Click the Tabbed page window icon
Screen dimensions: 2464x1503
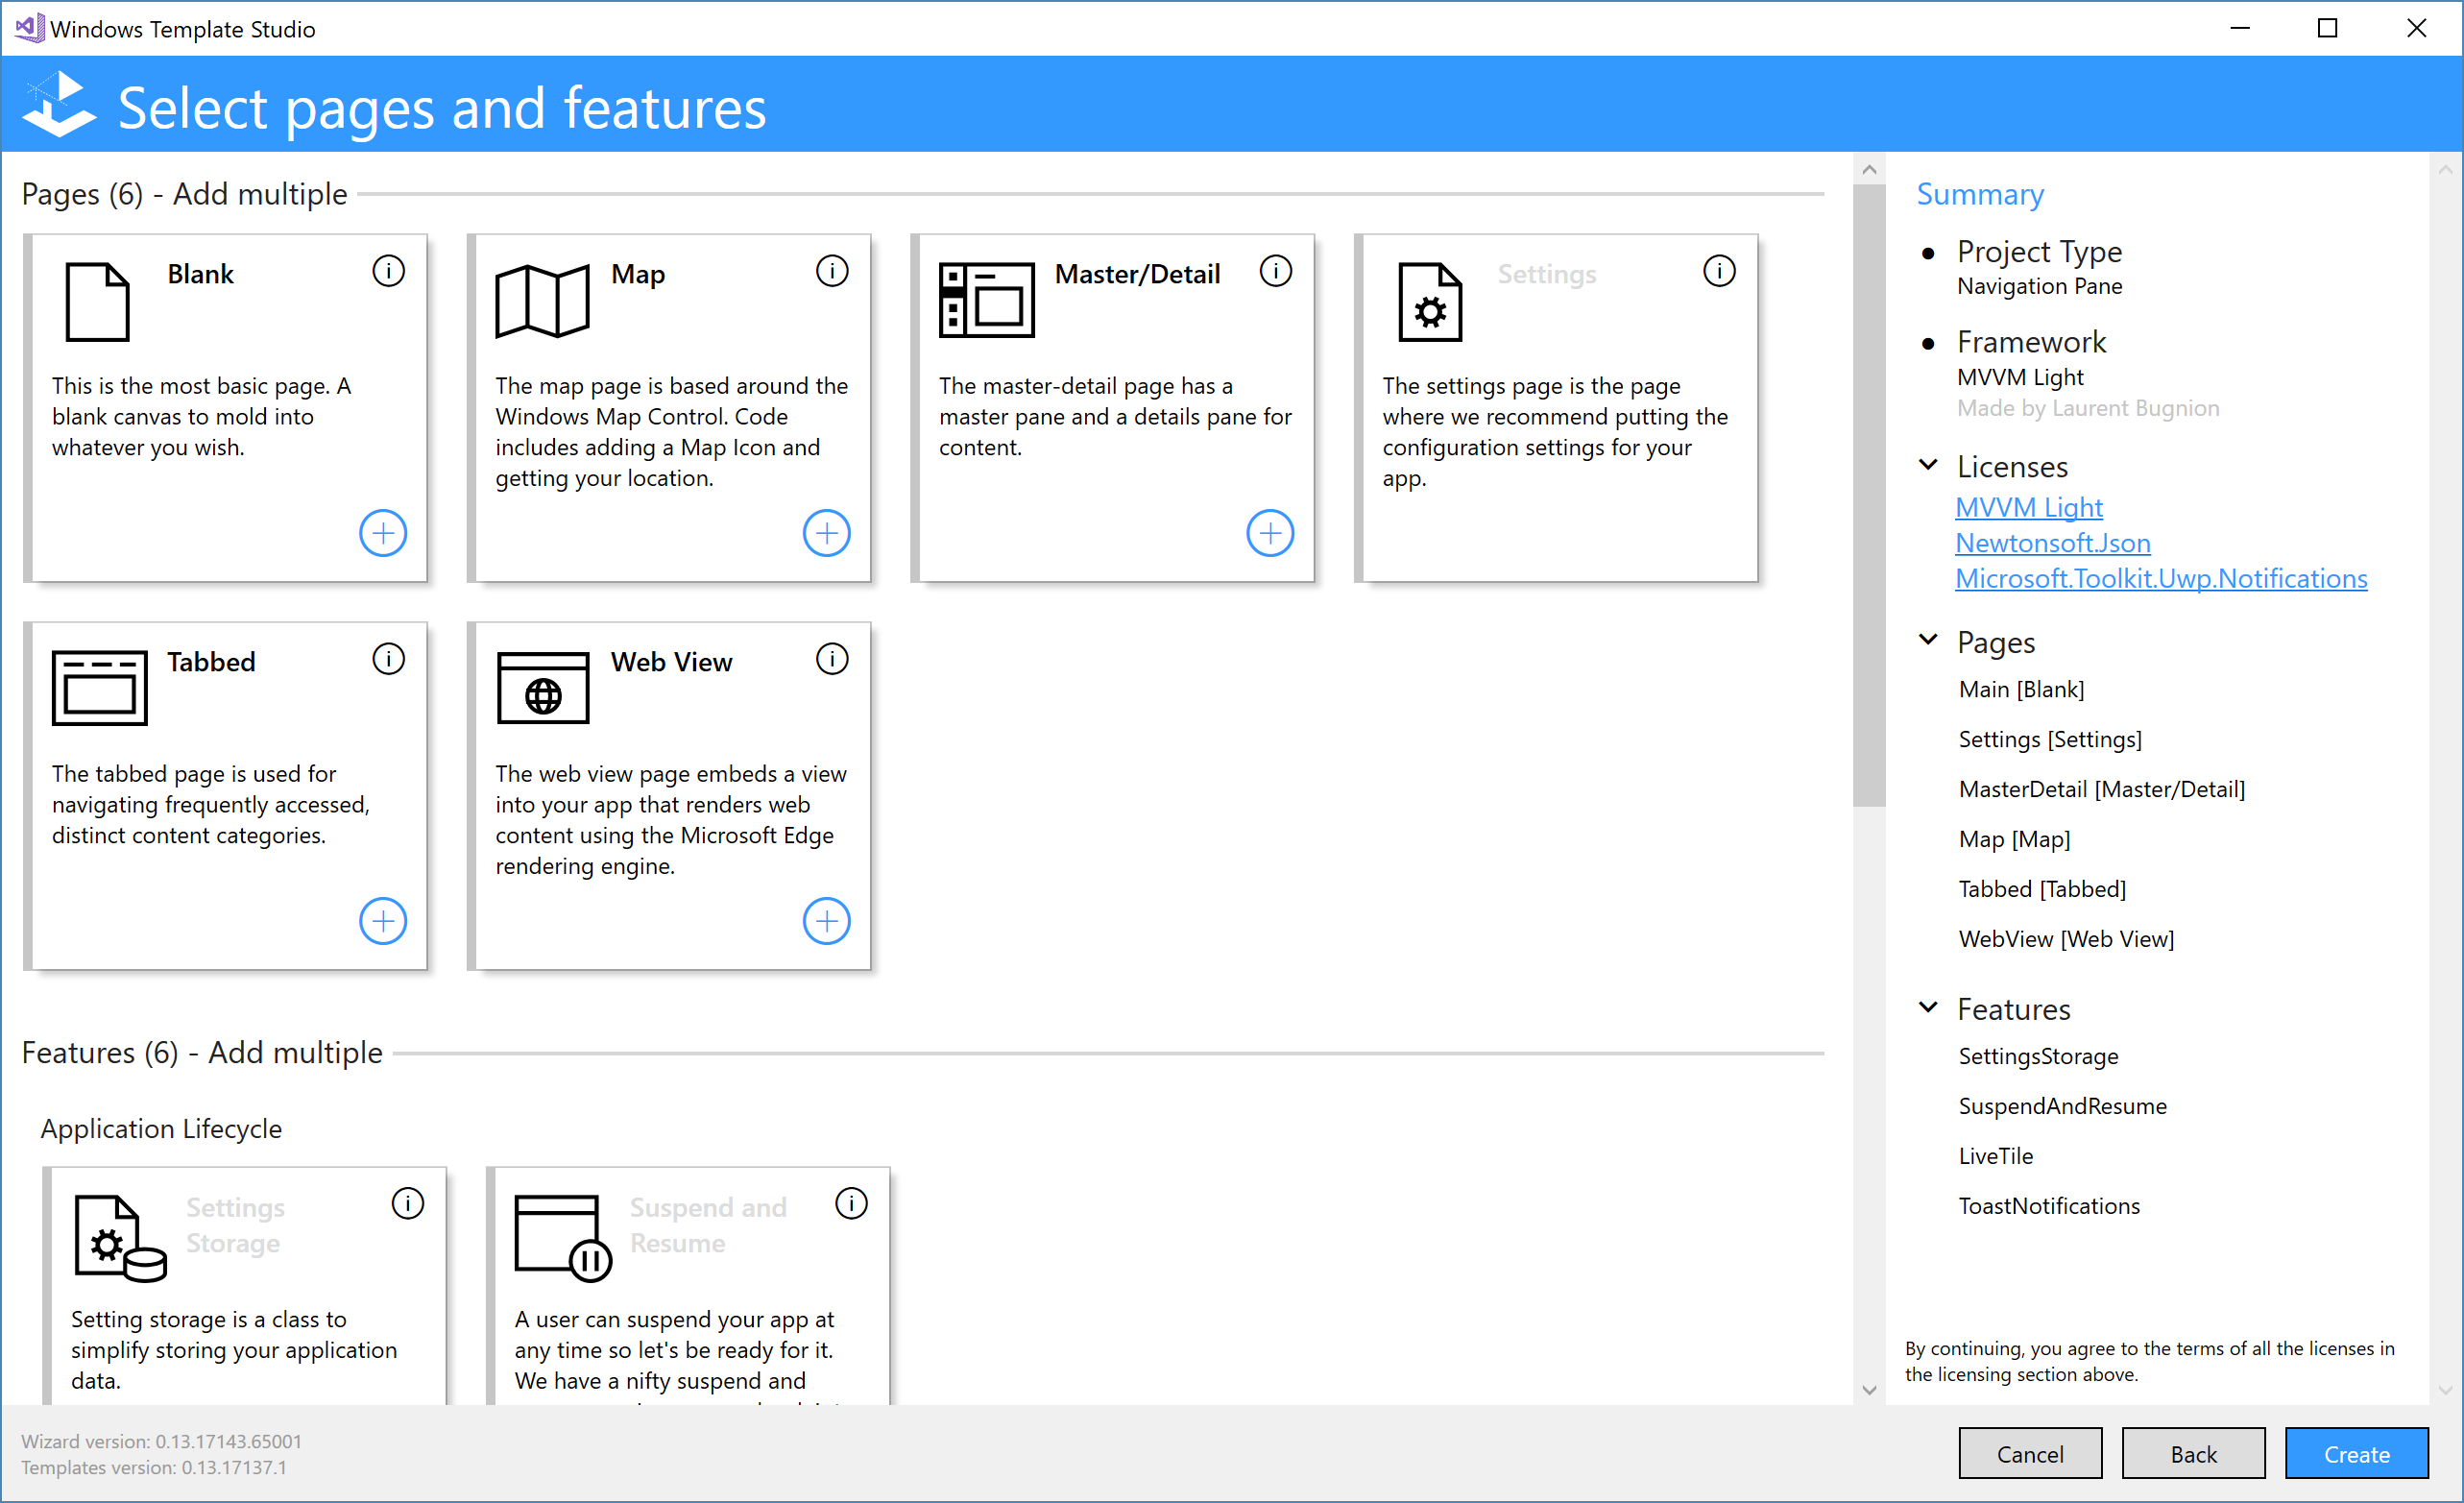[x=99, y=688]
